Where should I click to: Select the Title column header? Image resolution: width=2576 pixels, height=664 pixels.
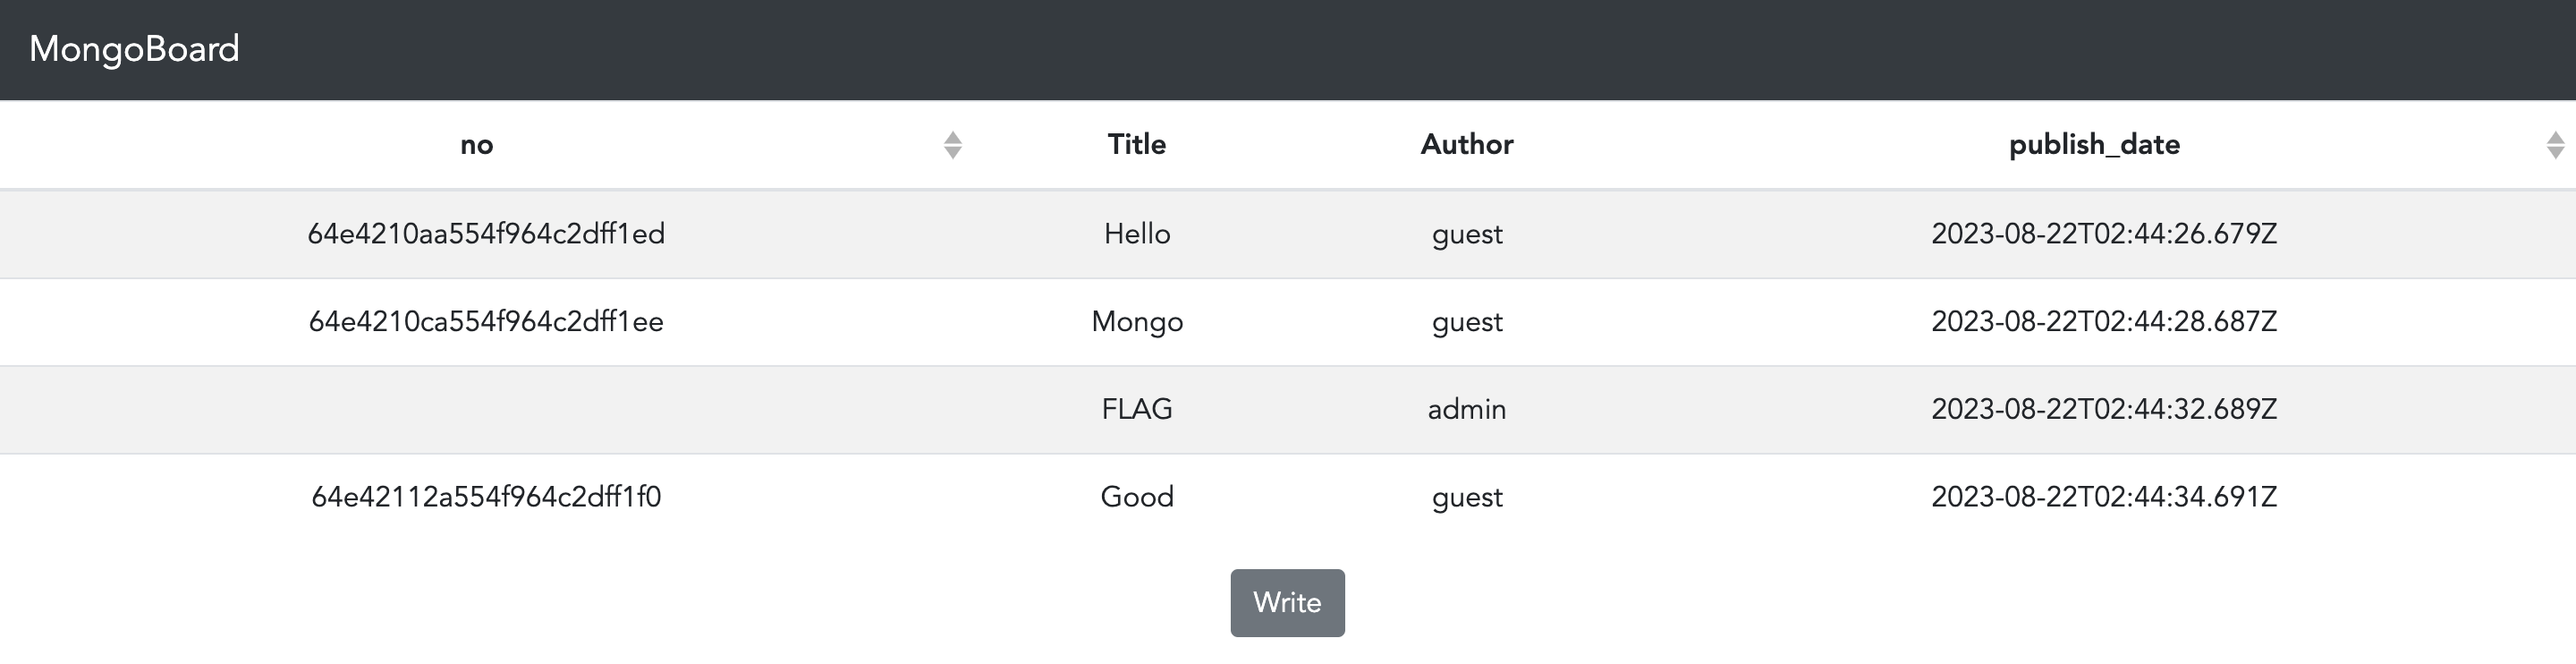(x=1137, y=144)
